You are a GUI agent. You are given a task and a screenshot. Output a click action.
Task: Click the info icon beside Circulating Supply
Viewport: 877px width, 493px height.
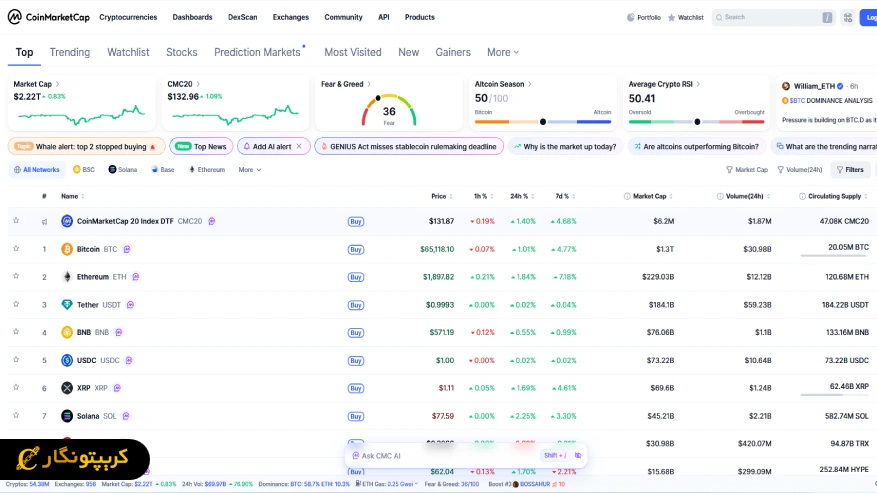click(x=802, y=196)
